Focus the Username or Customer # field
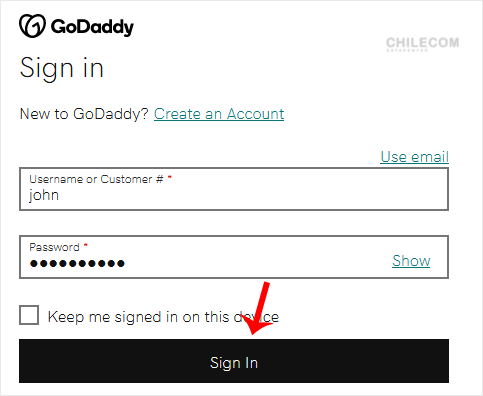 234,189
